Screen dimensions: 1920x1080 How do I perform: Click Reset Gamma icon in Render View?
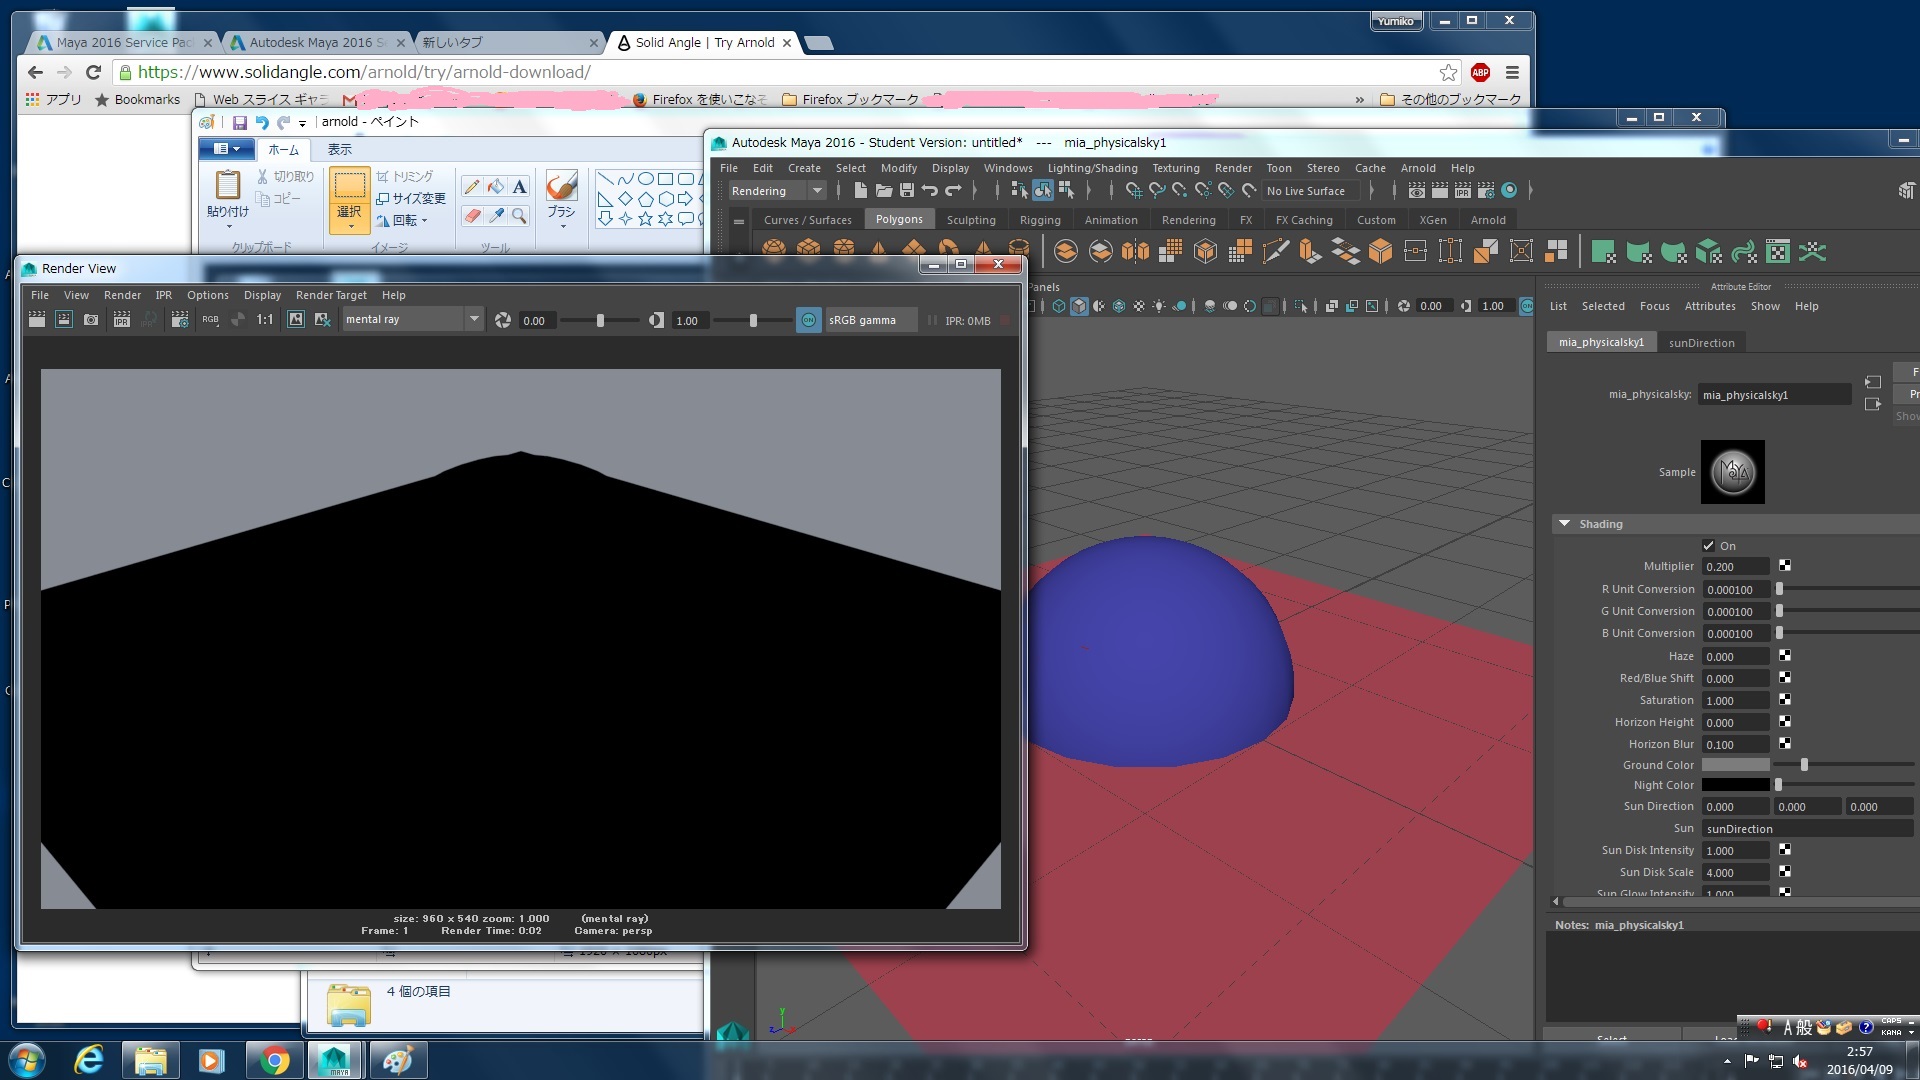(x=656, y=320)
